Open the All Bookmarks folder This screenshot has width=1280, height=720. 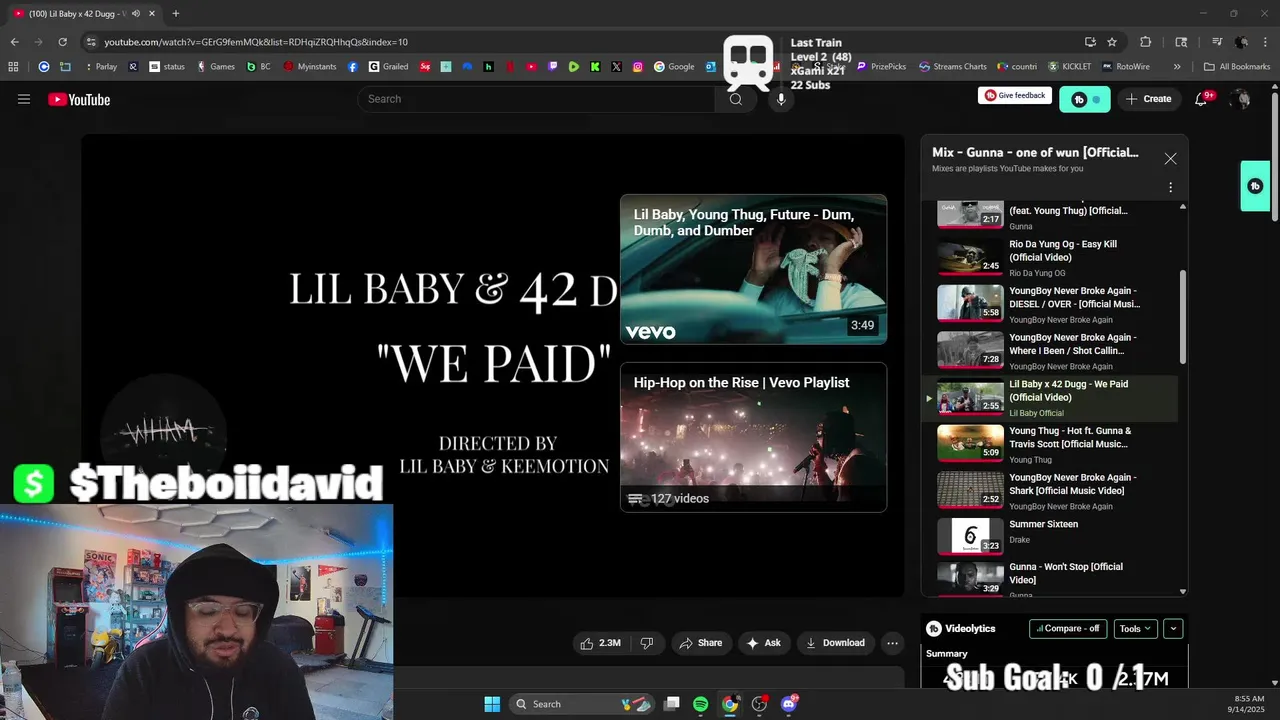click(x=1238, y=67)
